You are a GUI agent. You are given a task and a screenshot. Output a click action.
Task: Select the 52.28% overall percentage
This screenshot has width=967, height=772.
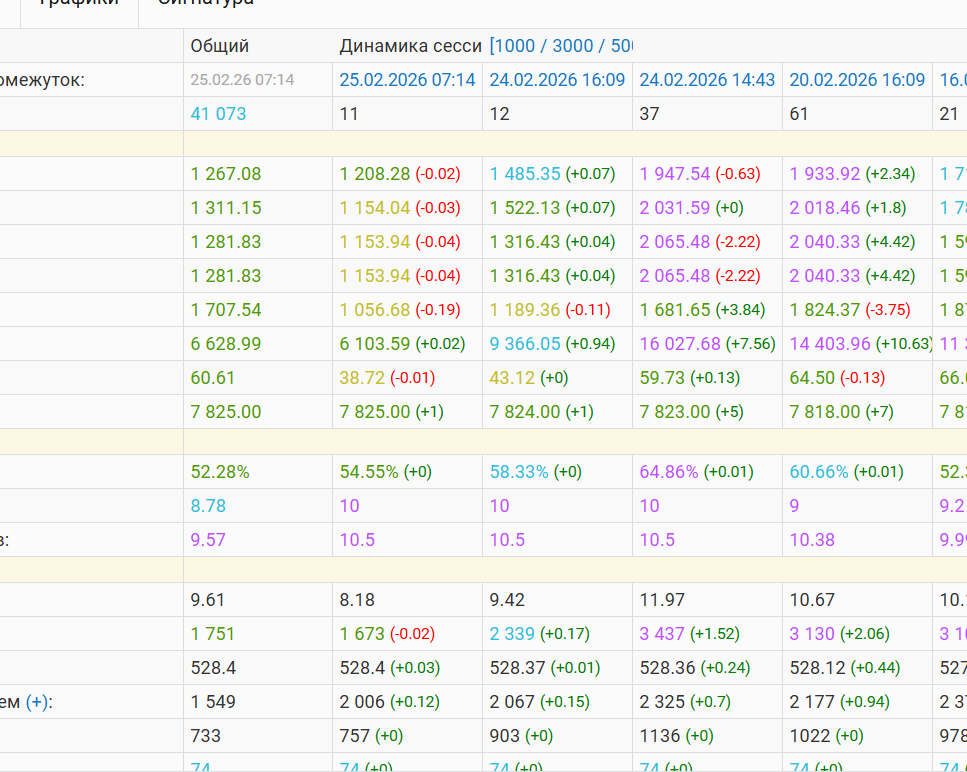click(x=220, y=472)
